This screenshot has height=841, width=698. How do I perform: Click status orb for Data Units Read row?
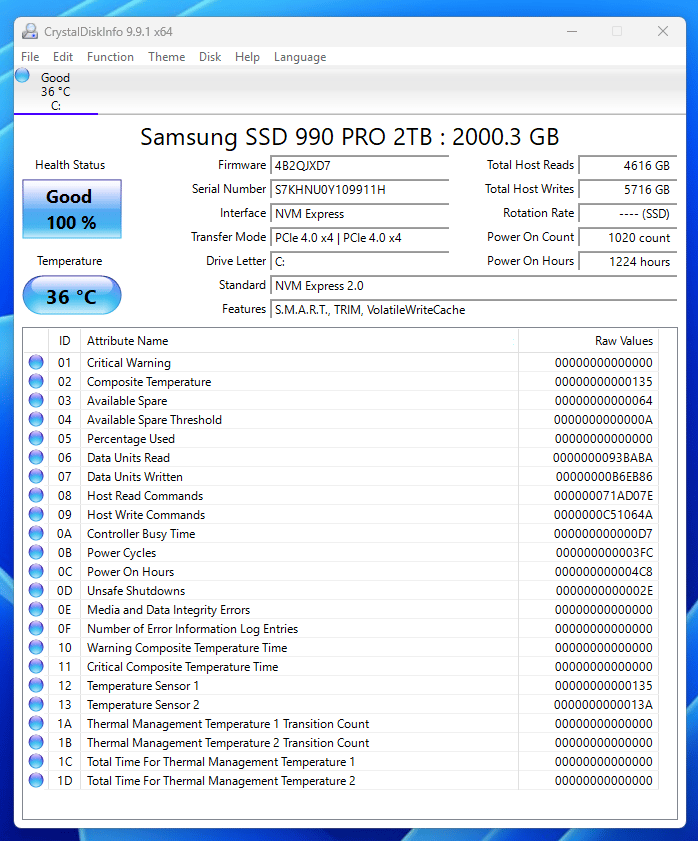tap(36, 457)
